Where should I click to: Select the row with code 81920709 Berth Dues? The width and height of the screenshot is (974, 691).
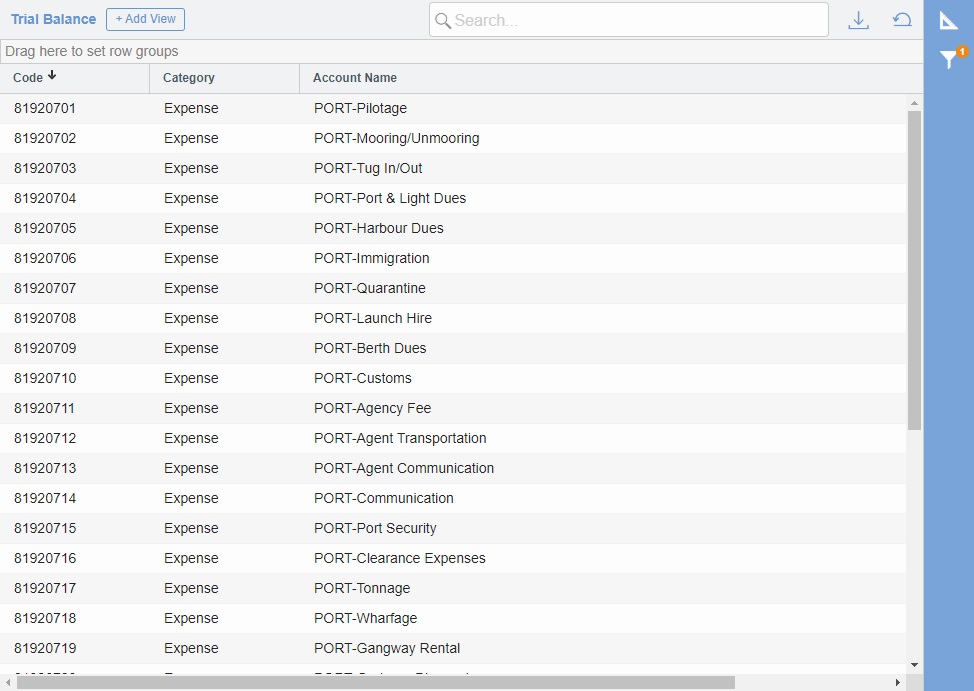pyautogui.click(x=400, y=348)
